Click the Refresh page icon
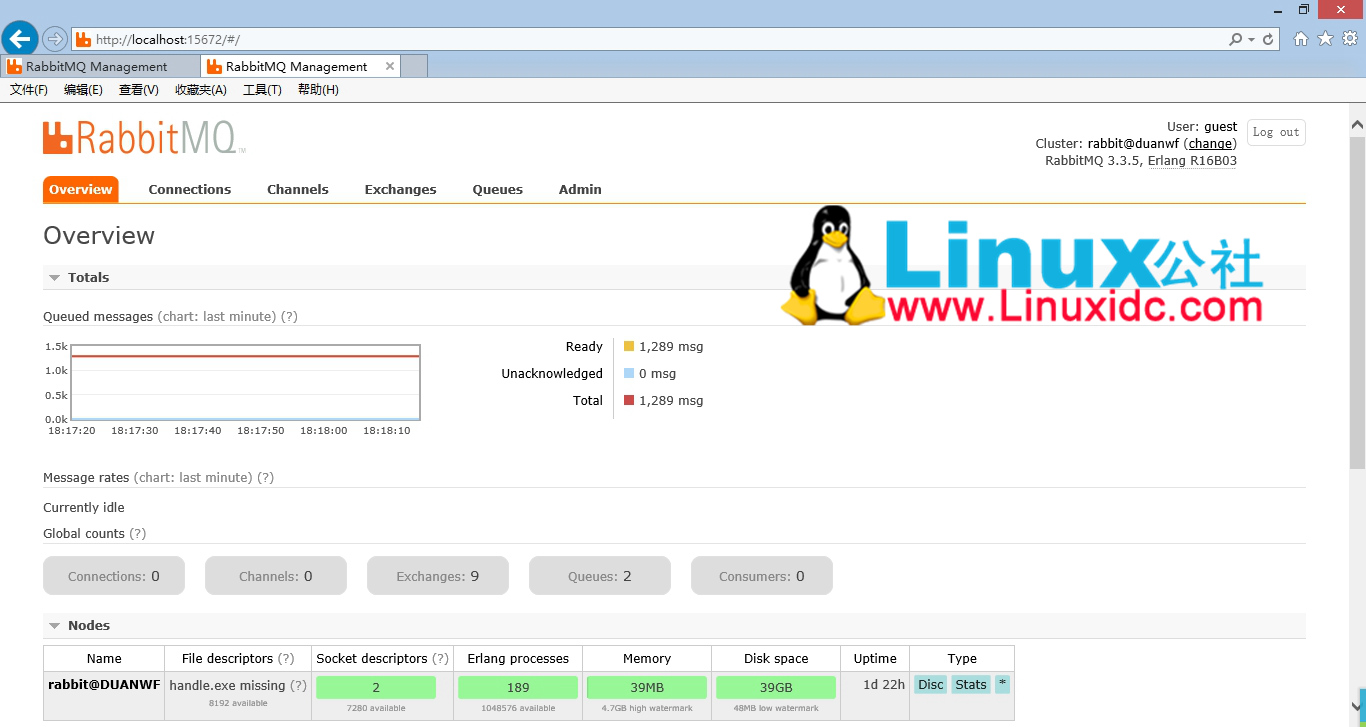The height and width of the screenshot is (727, 1366). pyautogui.click(x=1268, y=39)
